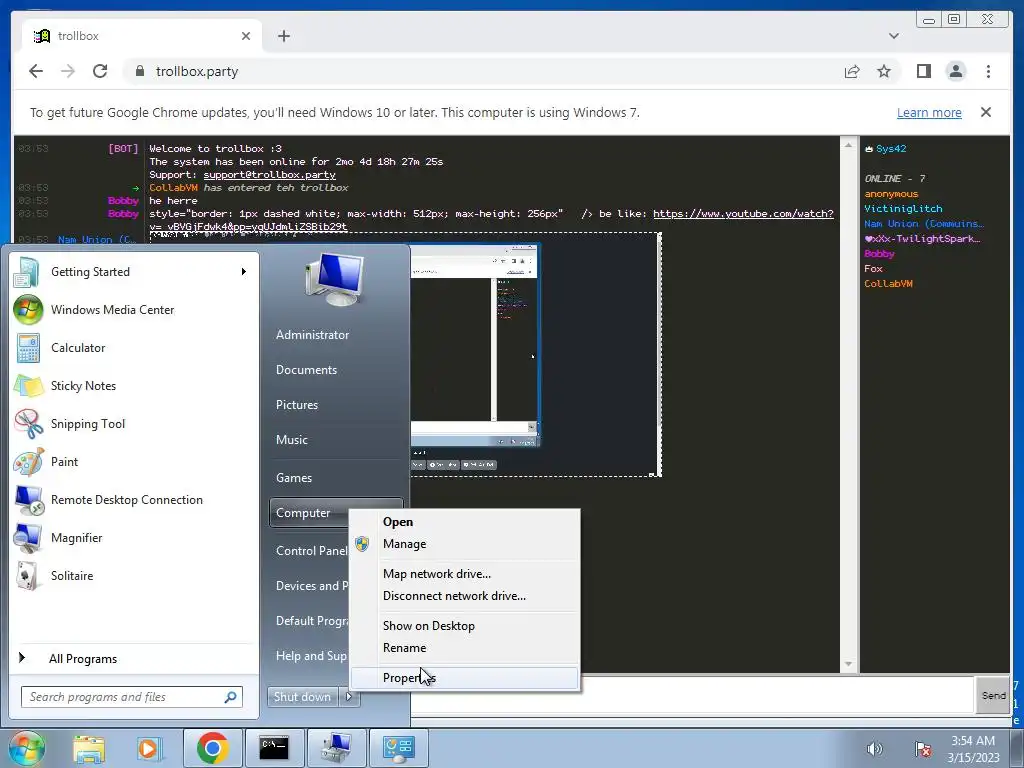Follow the Learn more link

pos(929,112)
